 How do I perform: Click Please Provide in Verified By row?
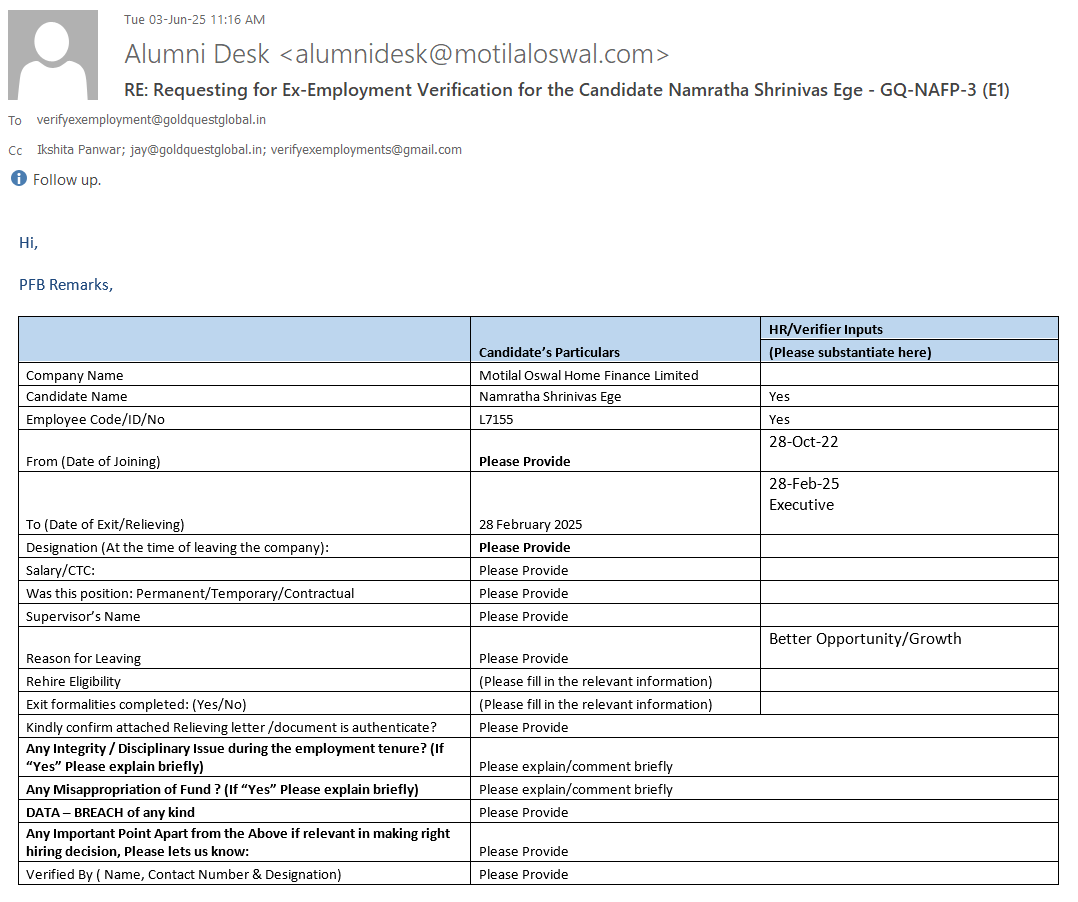point(523,874)
